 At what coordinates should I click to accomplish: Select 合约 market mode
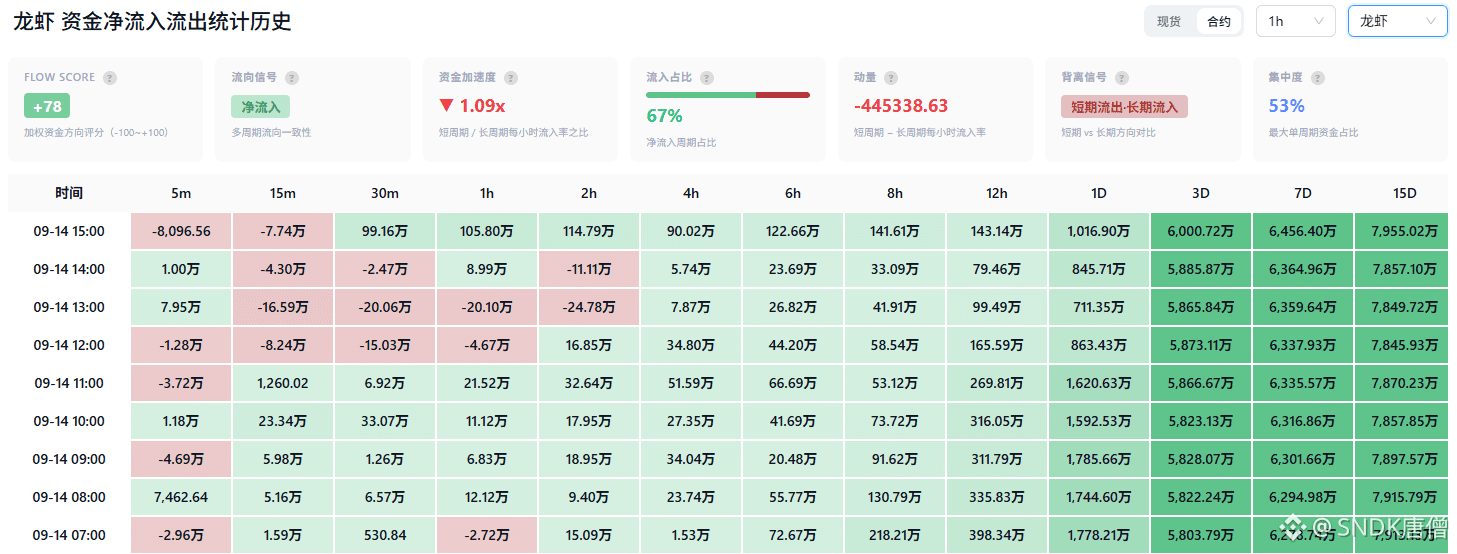tap(1219, 21)
